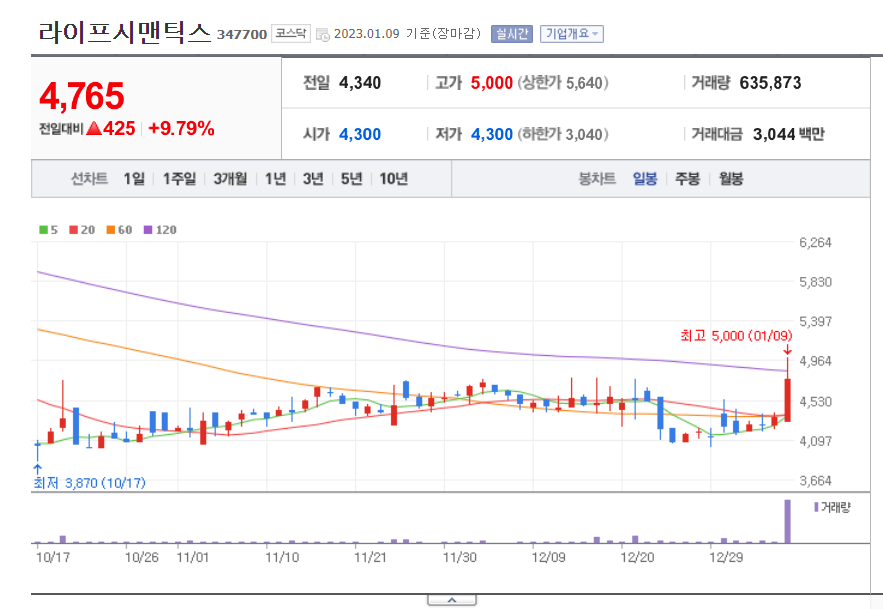Switch to 월봉 monthly candle chart
883x609 pixels.
(731, 179)
